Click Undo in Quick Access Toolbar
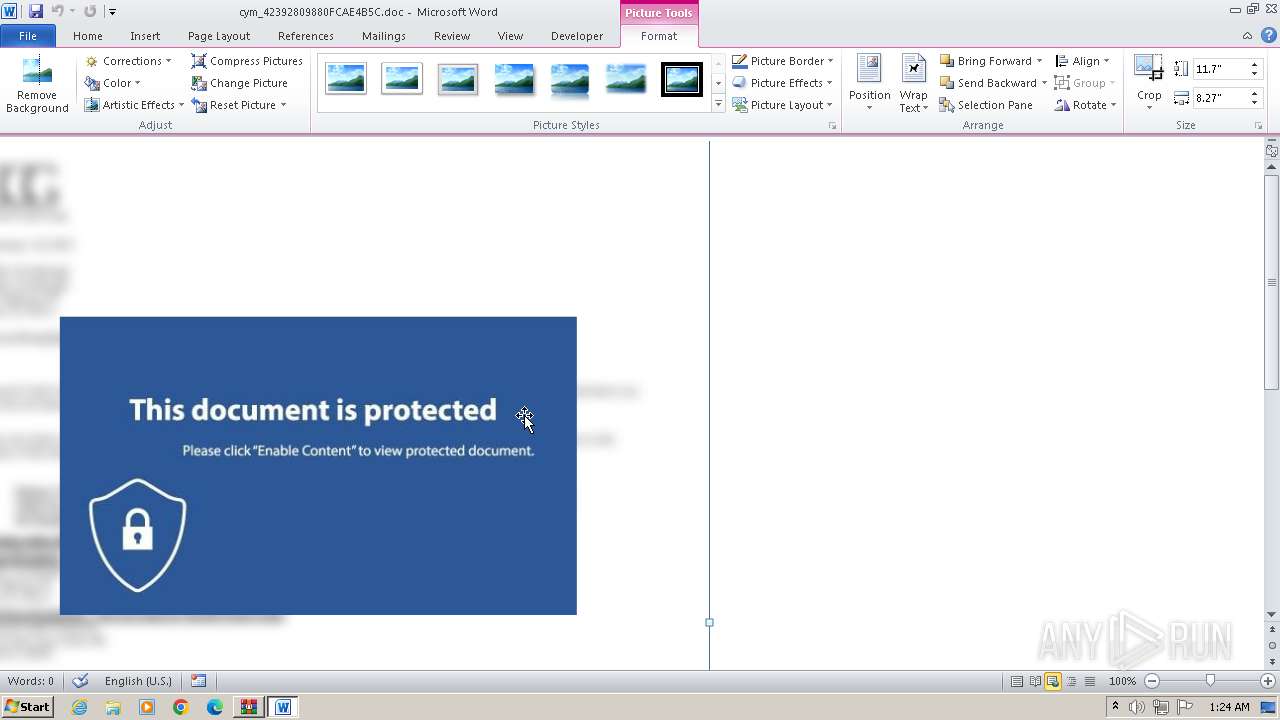 (57, 12)
